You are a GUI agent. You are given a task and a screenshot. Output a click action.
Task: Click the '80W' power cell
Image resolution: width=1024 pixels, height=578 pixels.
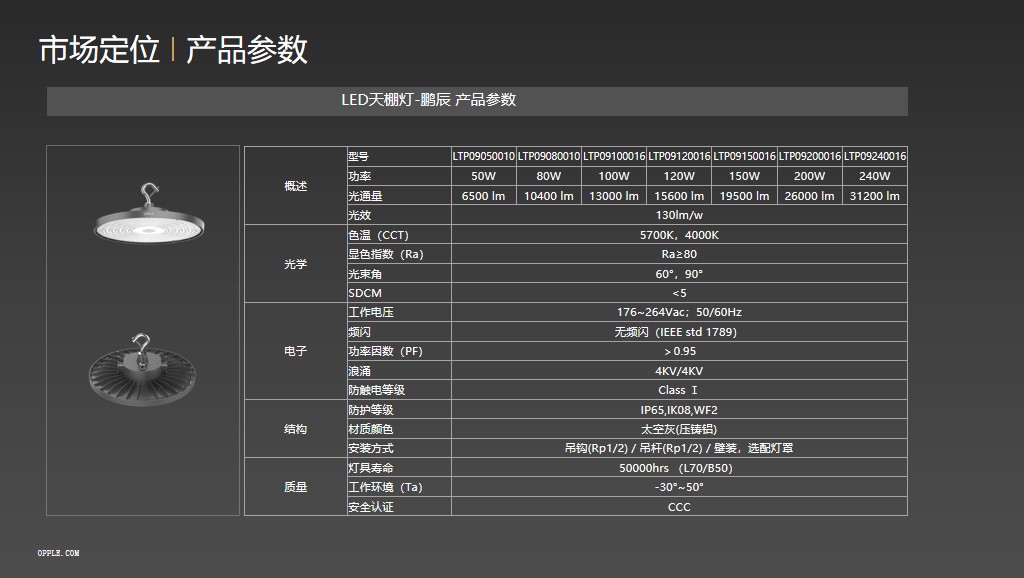tap(549, 176)
